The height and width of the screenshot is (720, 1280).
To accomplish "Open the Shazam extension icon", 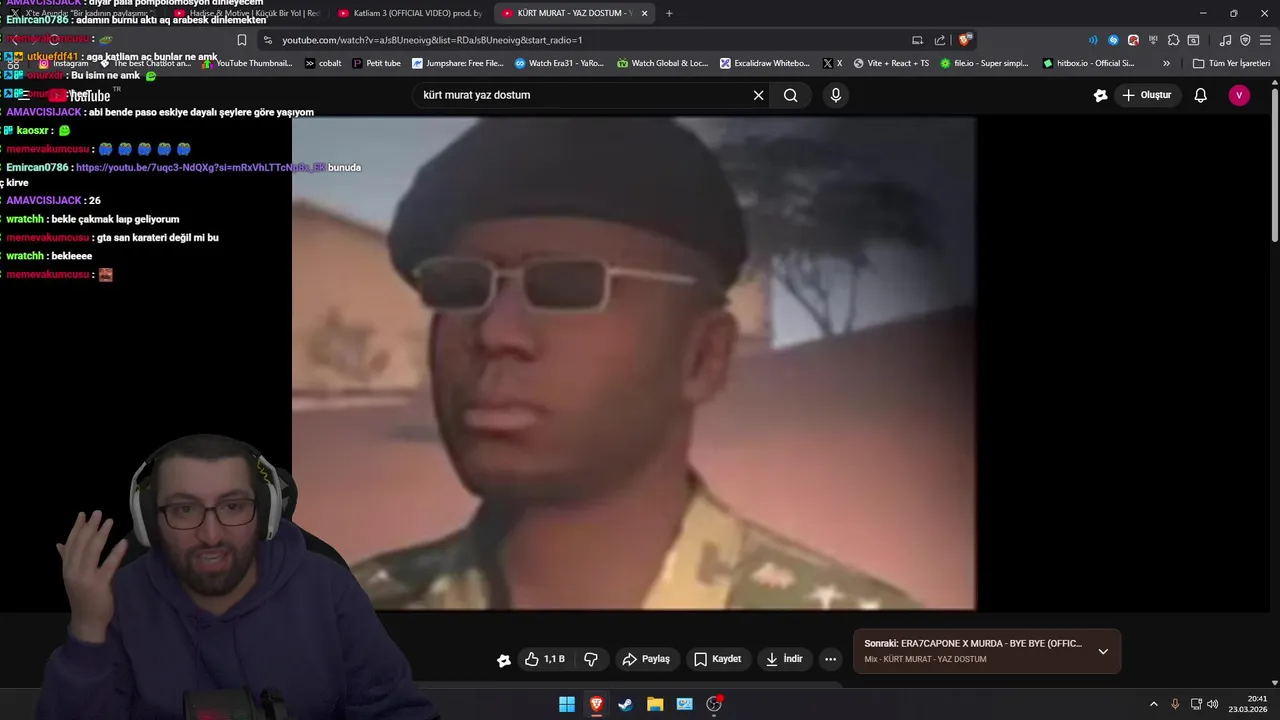I will point(1113,40).
